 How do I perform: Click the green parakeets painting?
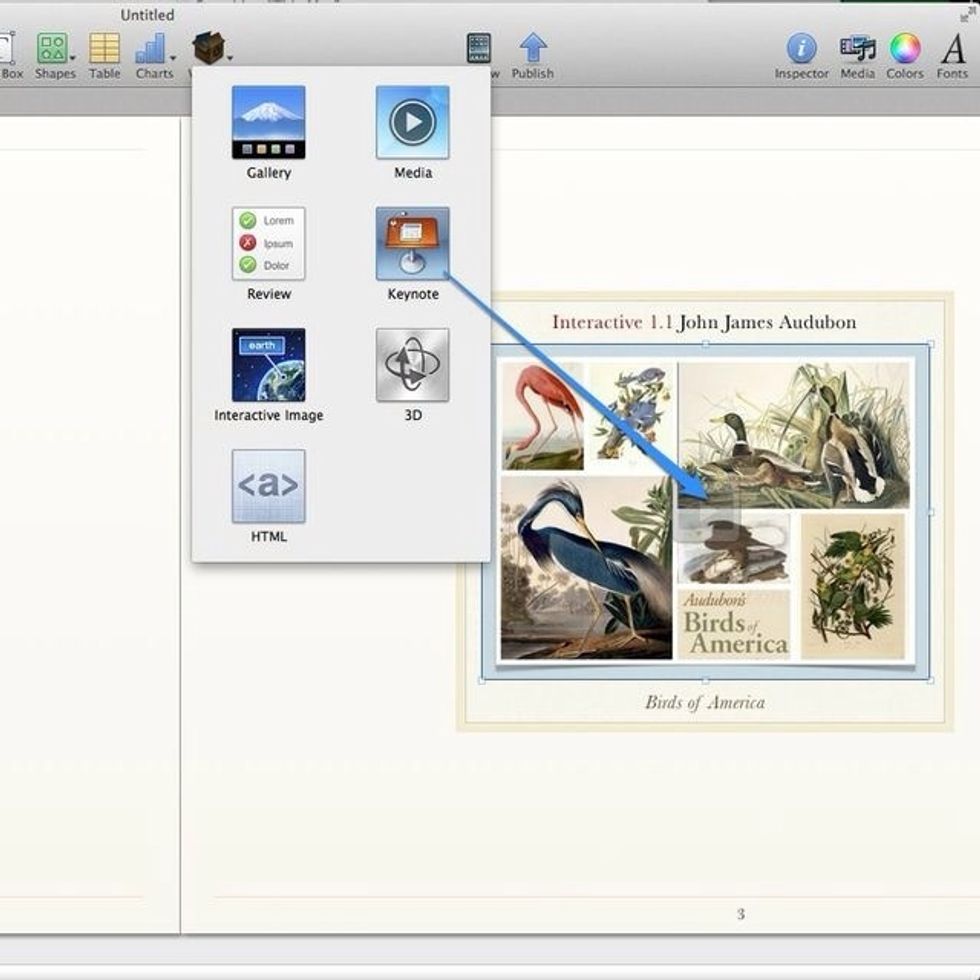pyautogui.click(x=852, y=586)
